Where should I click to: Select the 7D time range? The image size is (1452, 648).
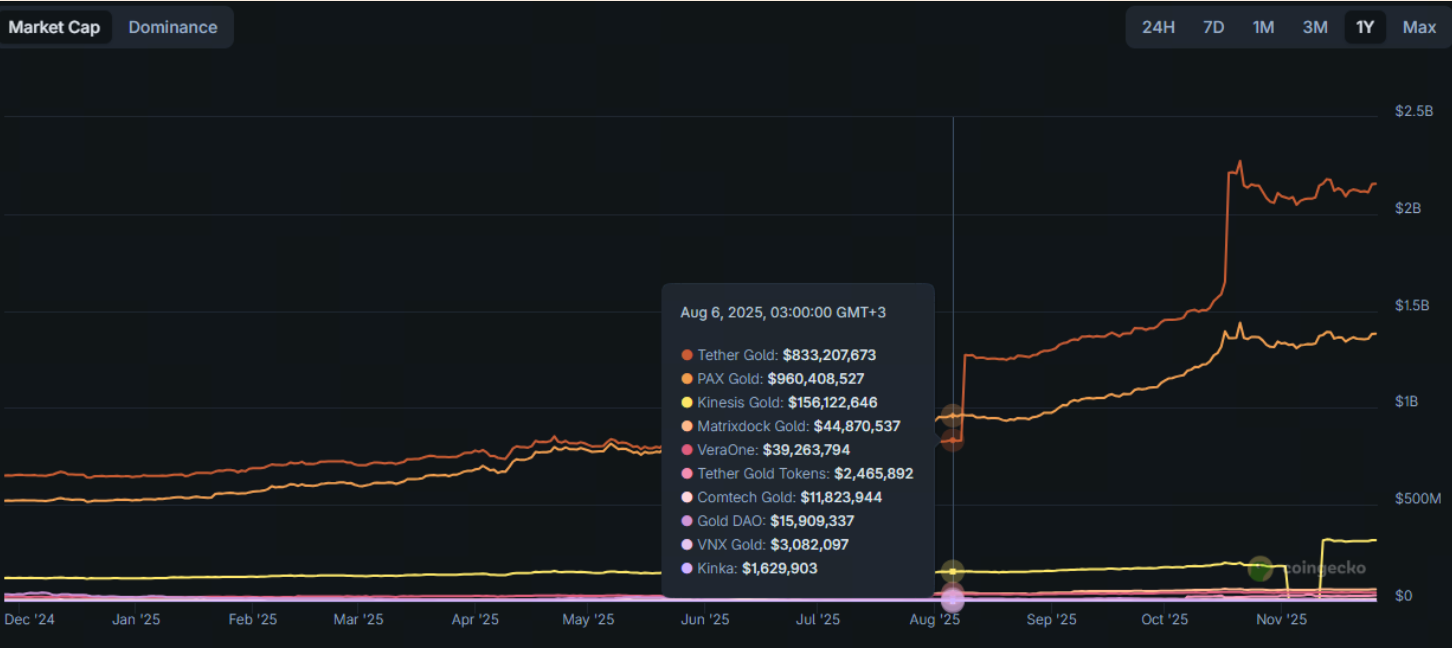[x=1213, y=27]
